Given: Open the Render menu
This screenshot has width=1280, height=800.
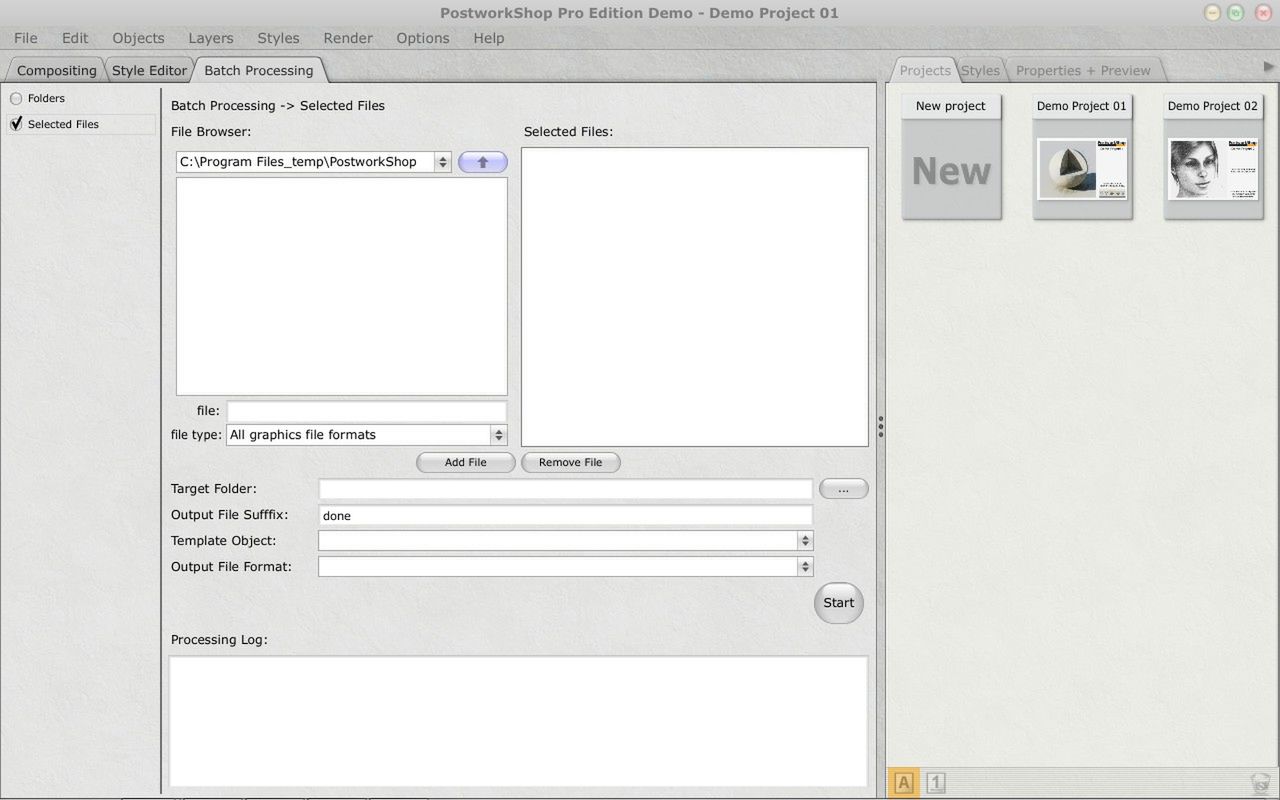Looking at the screenshot, I should pos(348,38).
